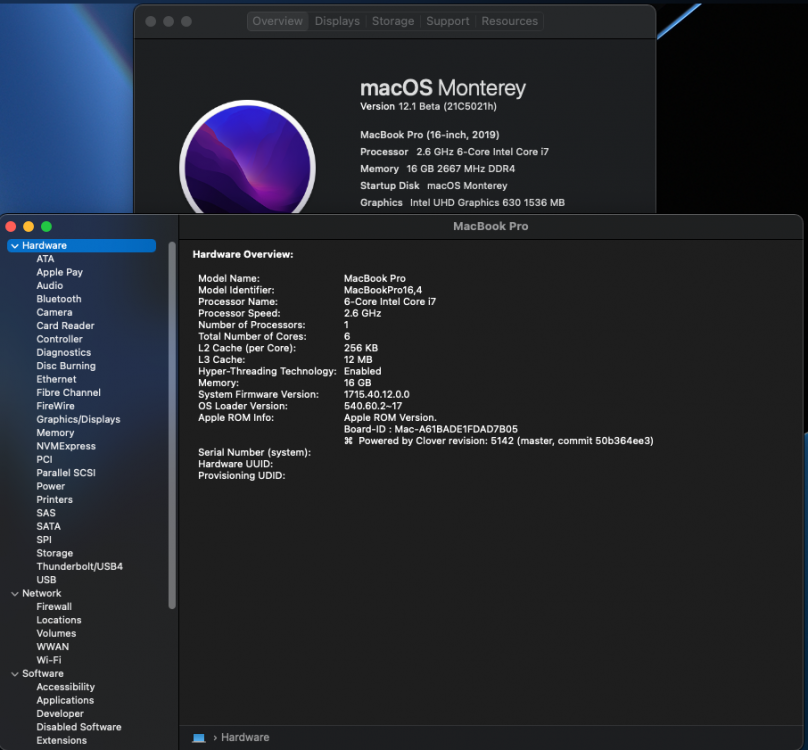The width and height of the screenshot is (808, 750).
Task: Open the Support tab in About This Mac
Action: click(x=447, y=21)
